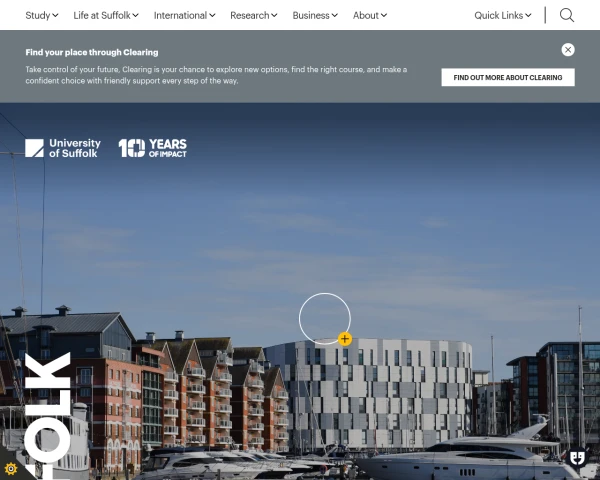Open the Quick Links dropdown
600x480 pixels.
click(503, 15)
